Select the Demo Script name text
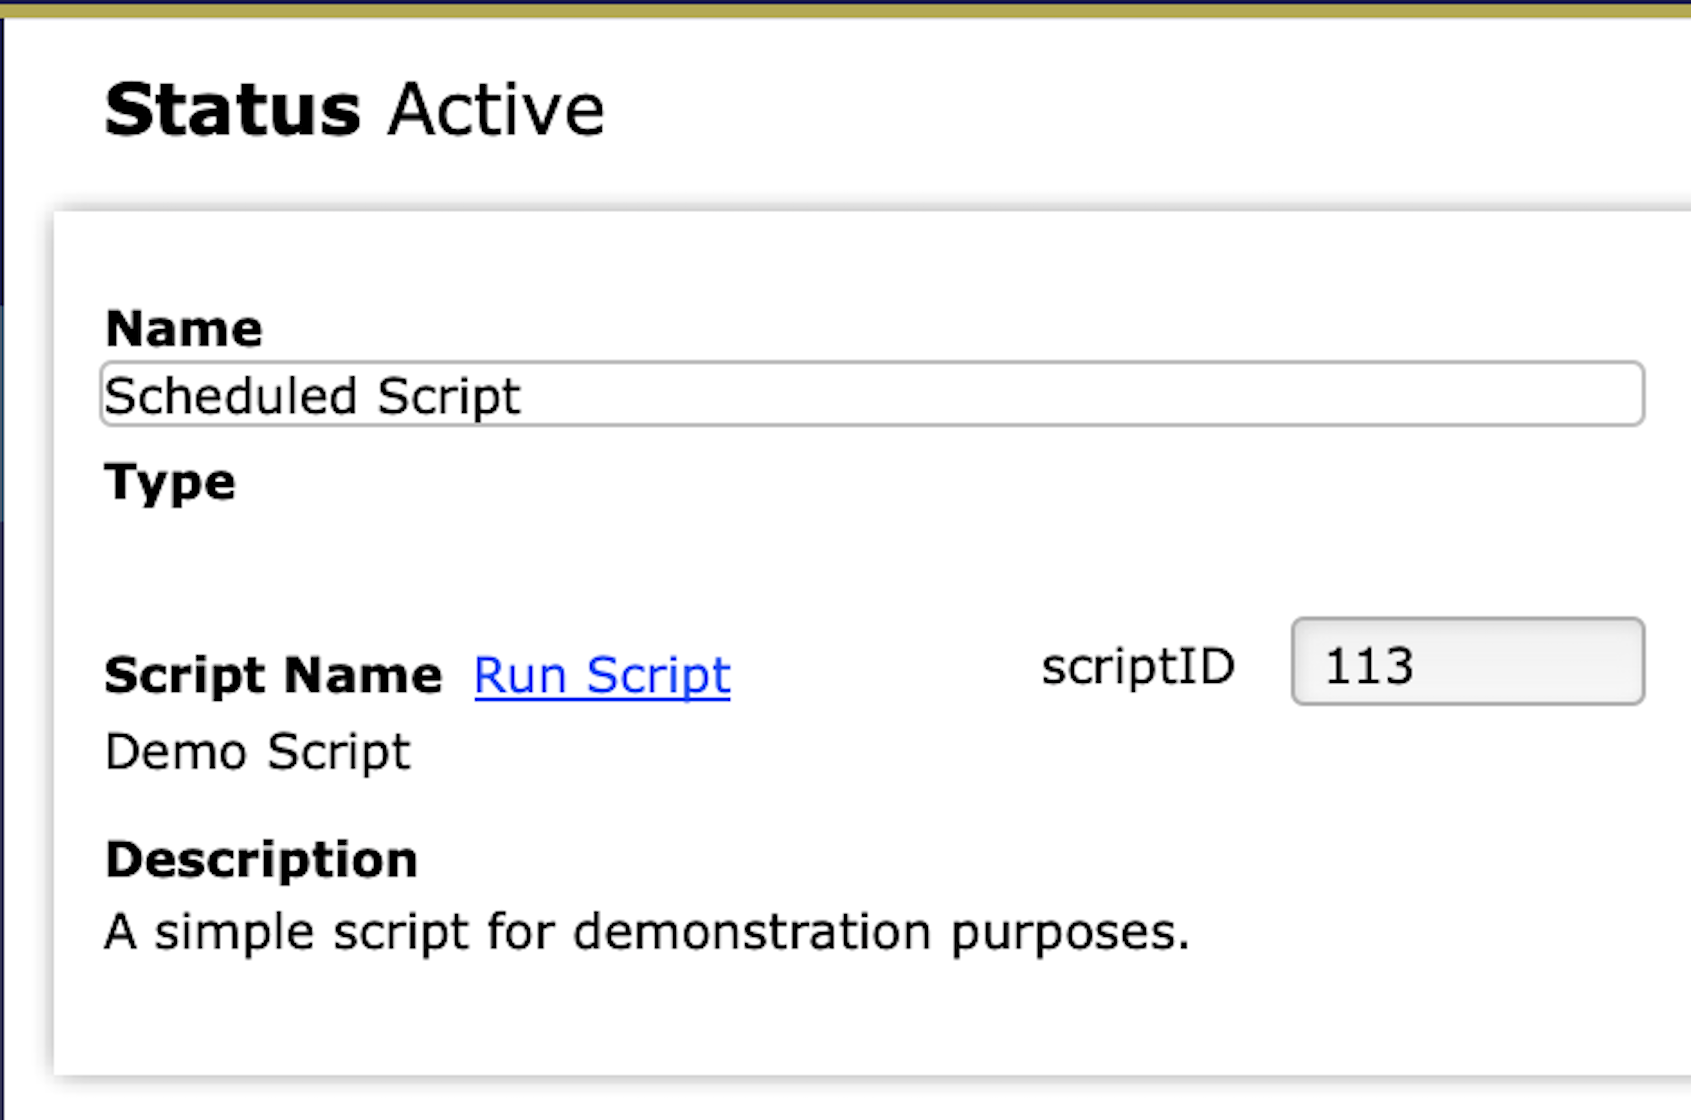The width and height of the screenshot is (1691, 1120). pyautogui.click(x=257, y=752)
